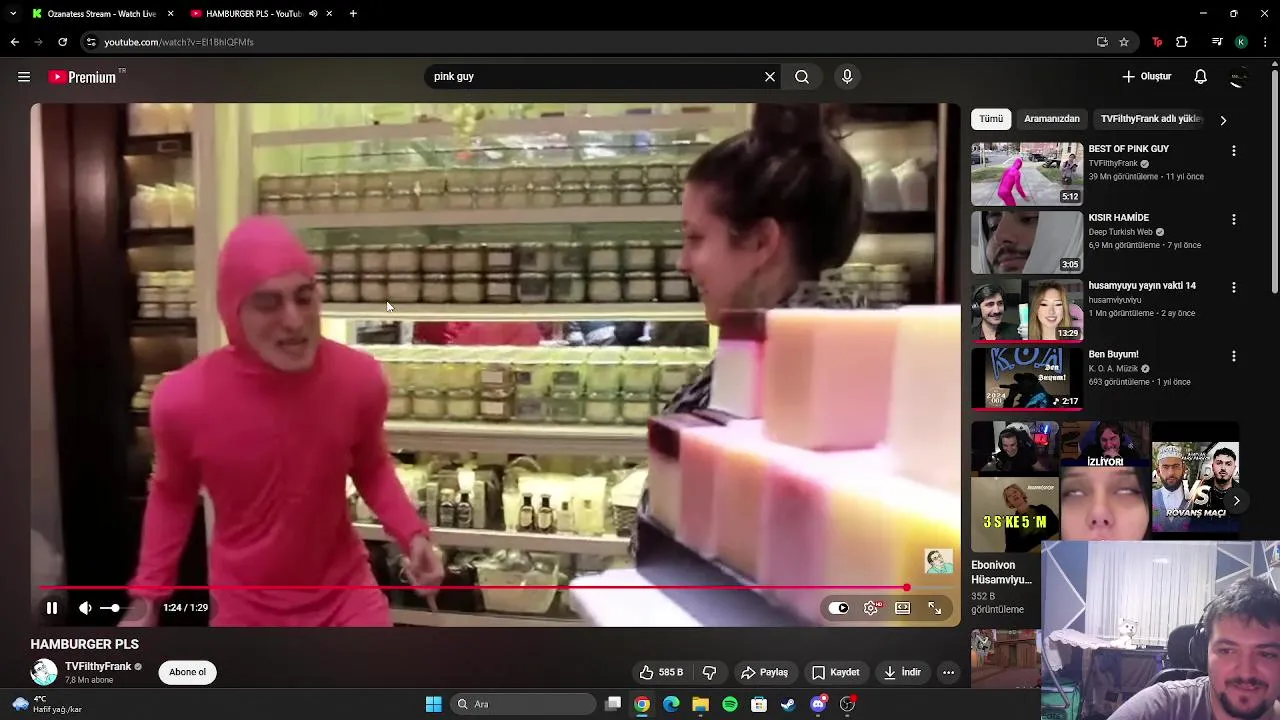Screen dimensions: 1280x720
Task: Install app icon in address bar
Action: tap(1102, 42)
